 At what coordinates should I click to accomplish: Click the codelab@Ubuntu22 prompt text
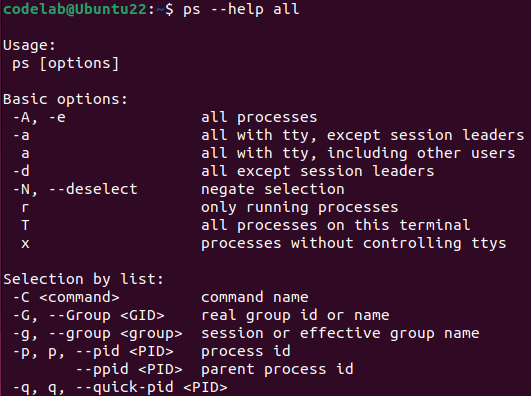[75, 8]
